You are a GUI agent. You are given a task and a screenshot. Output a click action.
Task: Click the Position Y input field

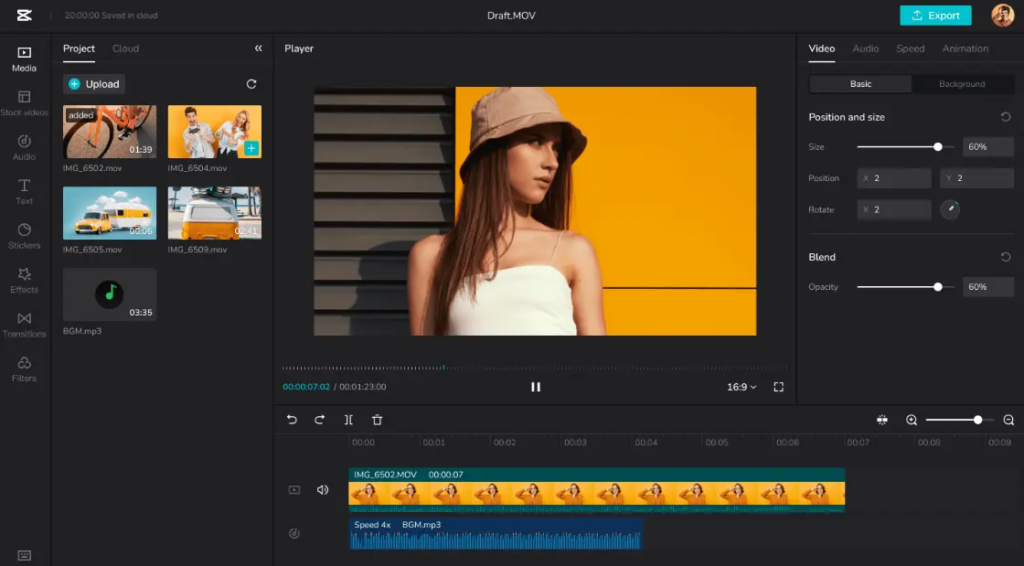coord(977,178)
